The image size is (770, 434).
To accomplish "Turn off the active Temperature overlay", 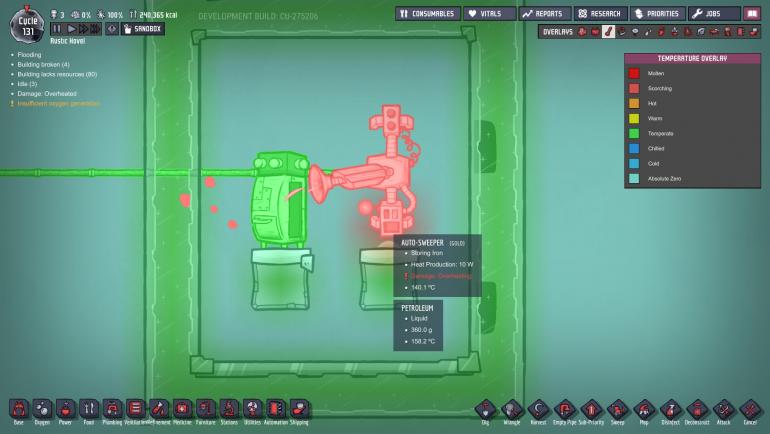I will coord(608,32).
